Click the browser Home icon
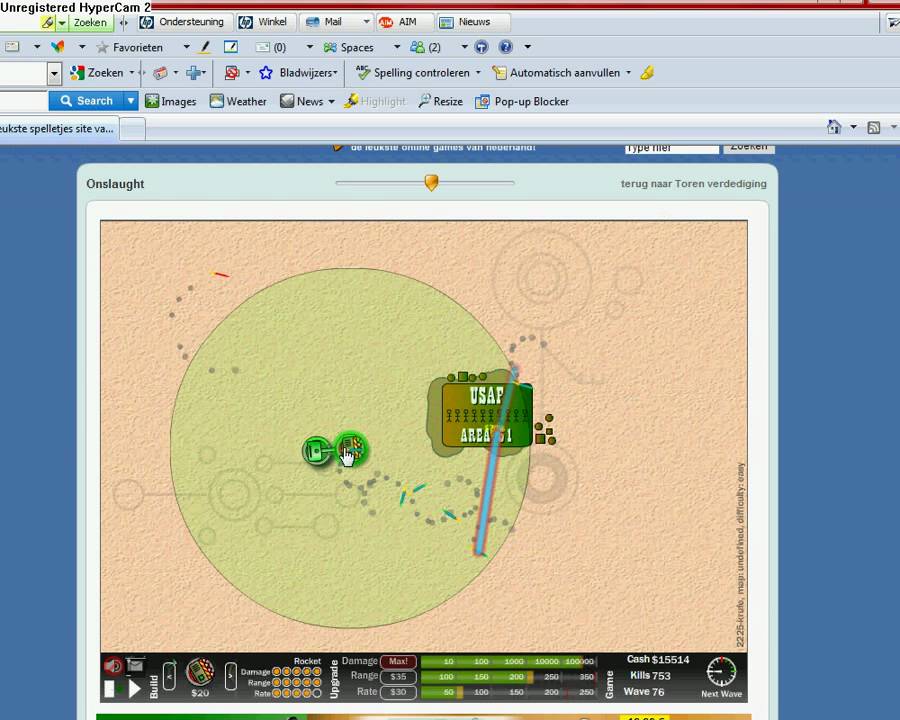This screenshot has height=720, width=900. (834, 127)
